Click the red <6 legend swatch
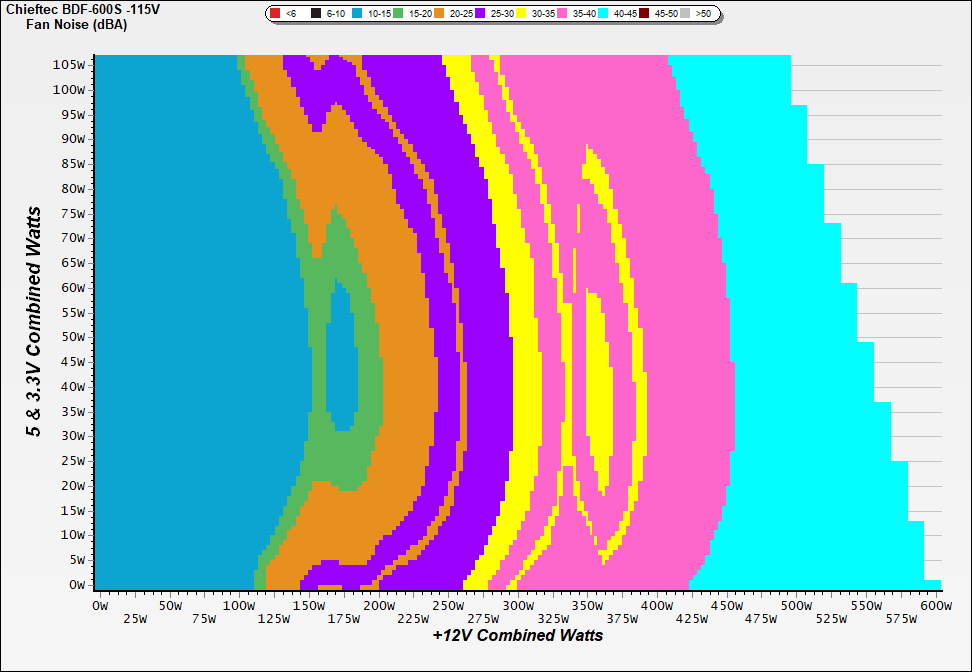Viewport: 972px width, 672px height. [275, 14]
